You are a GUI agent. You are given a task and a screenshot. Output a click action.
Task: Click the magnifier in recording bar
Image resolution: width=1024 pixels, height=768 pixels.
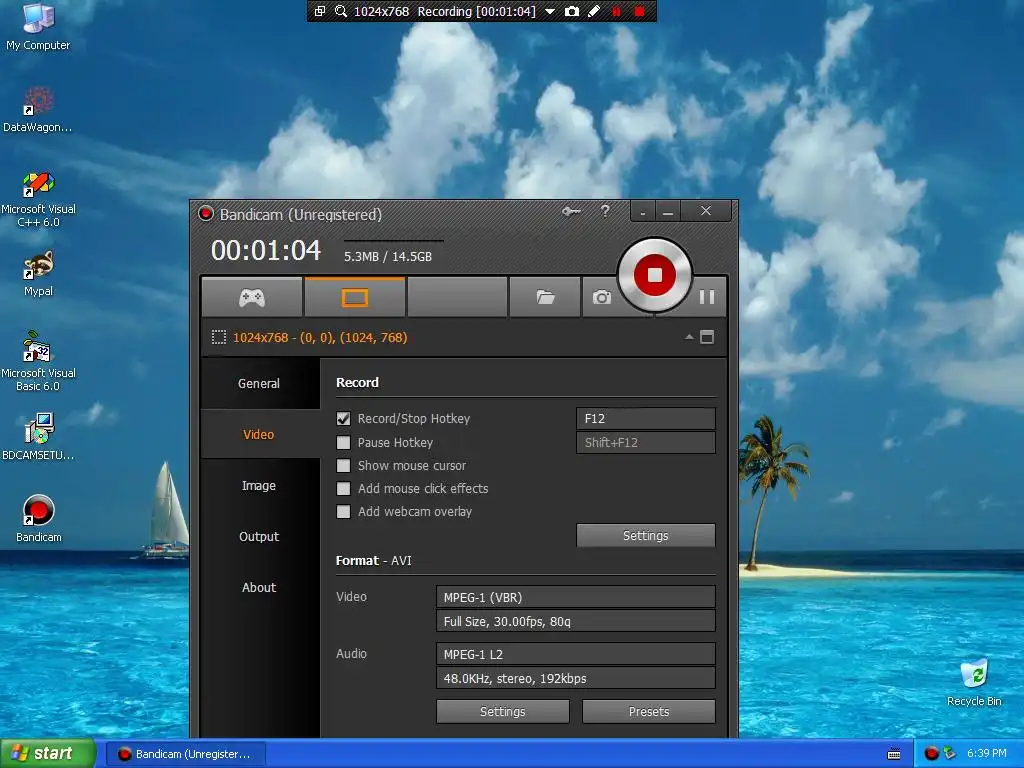[340, 11]
